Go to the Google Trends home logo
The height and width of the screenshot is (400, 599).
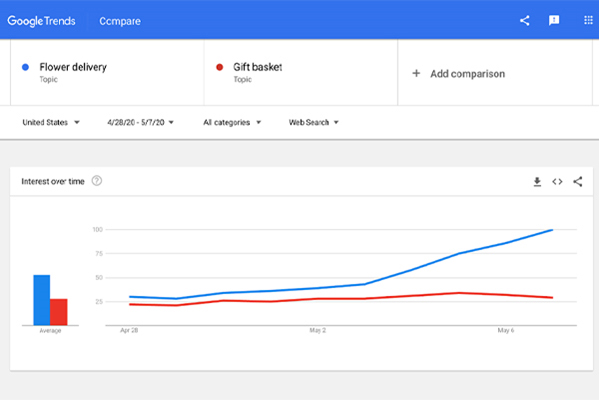coord(41,21)
